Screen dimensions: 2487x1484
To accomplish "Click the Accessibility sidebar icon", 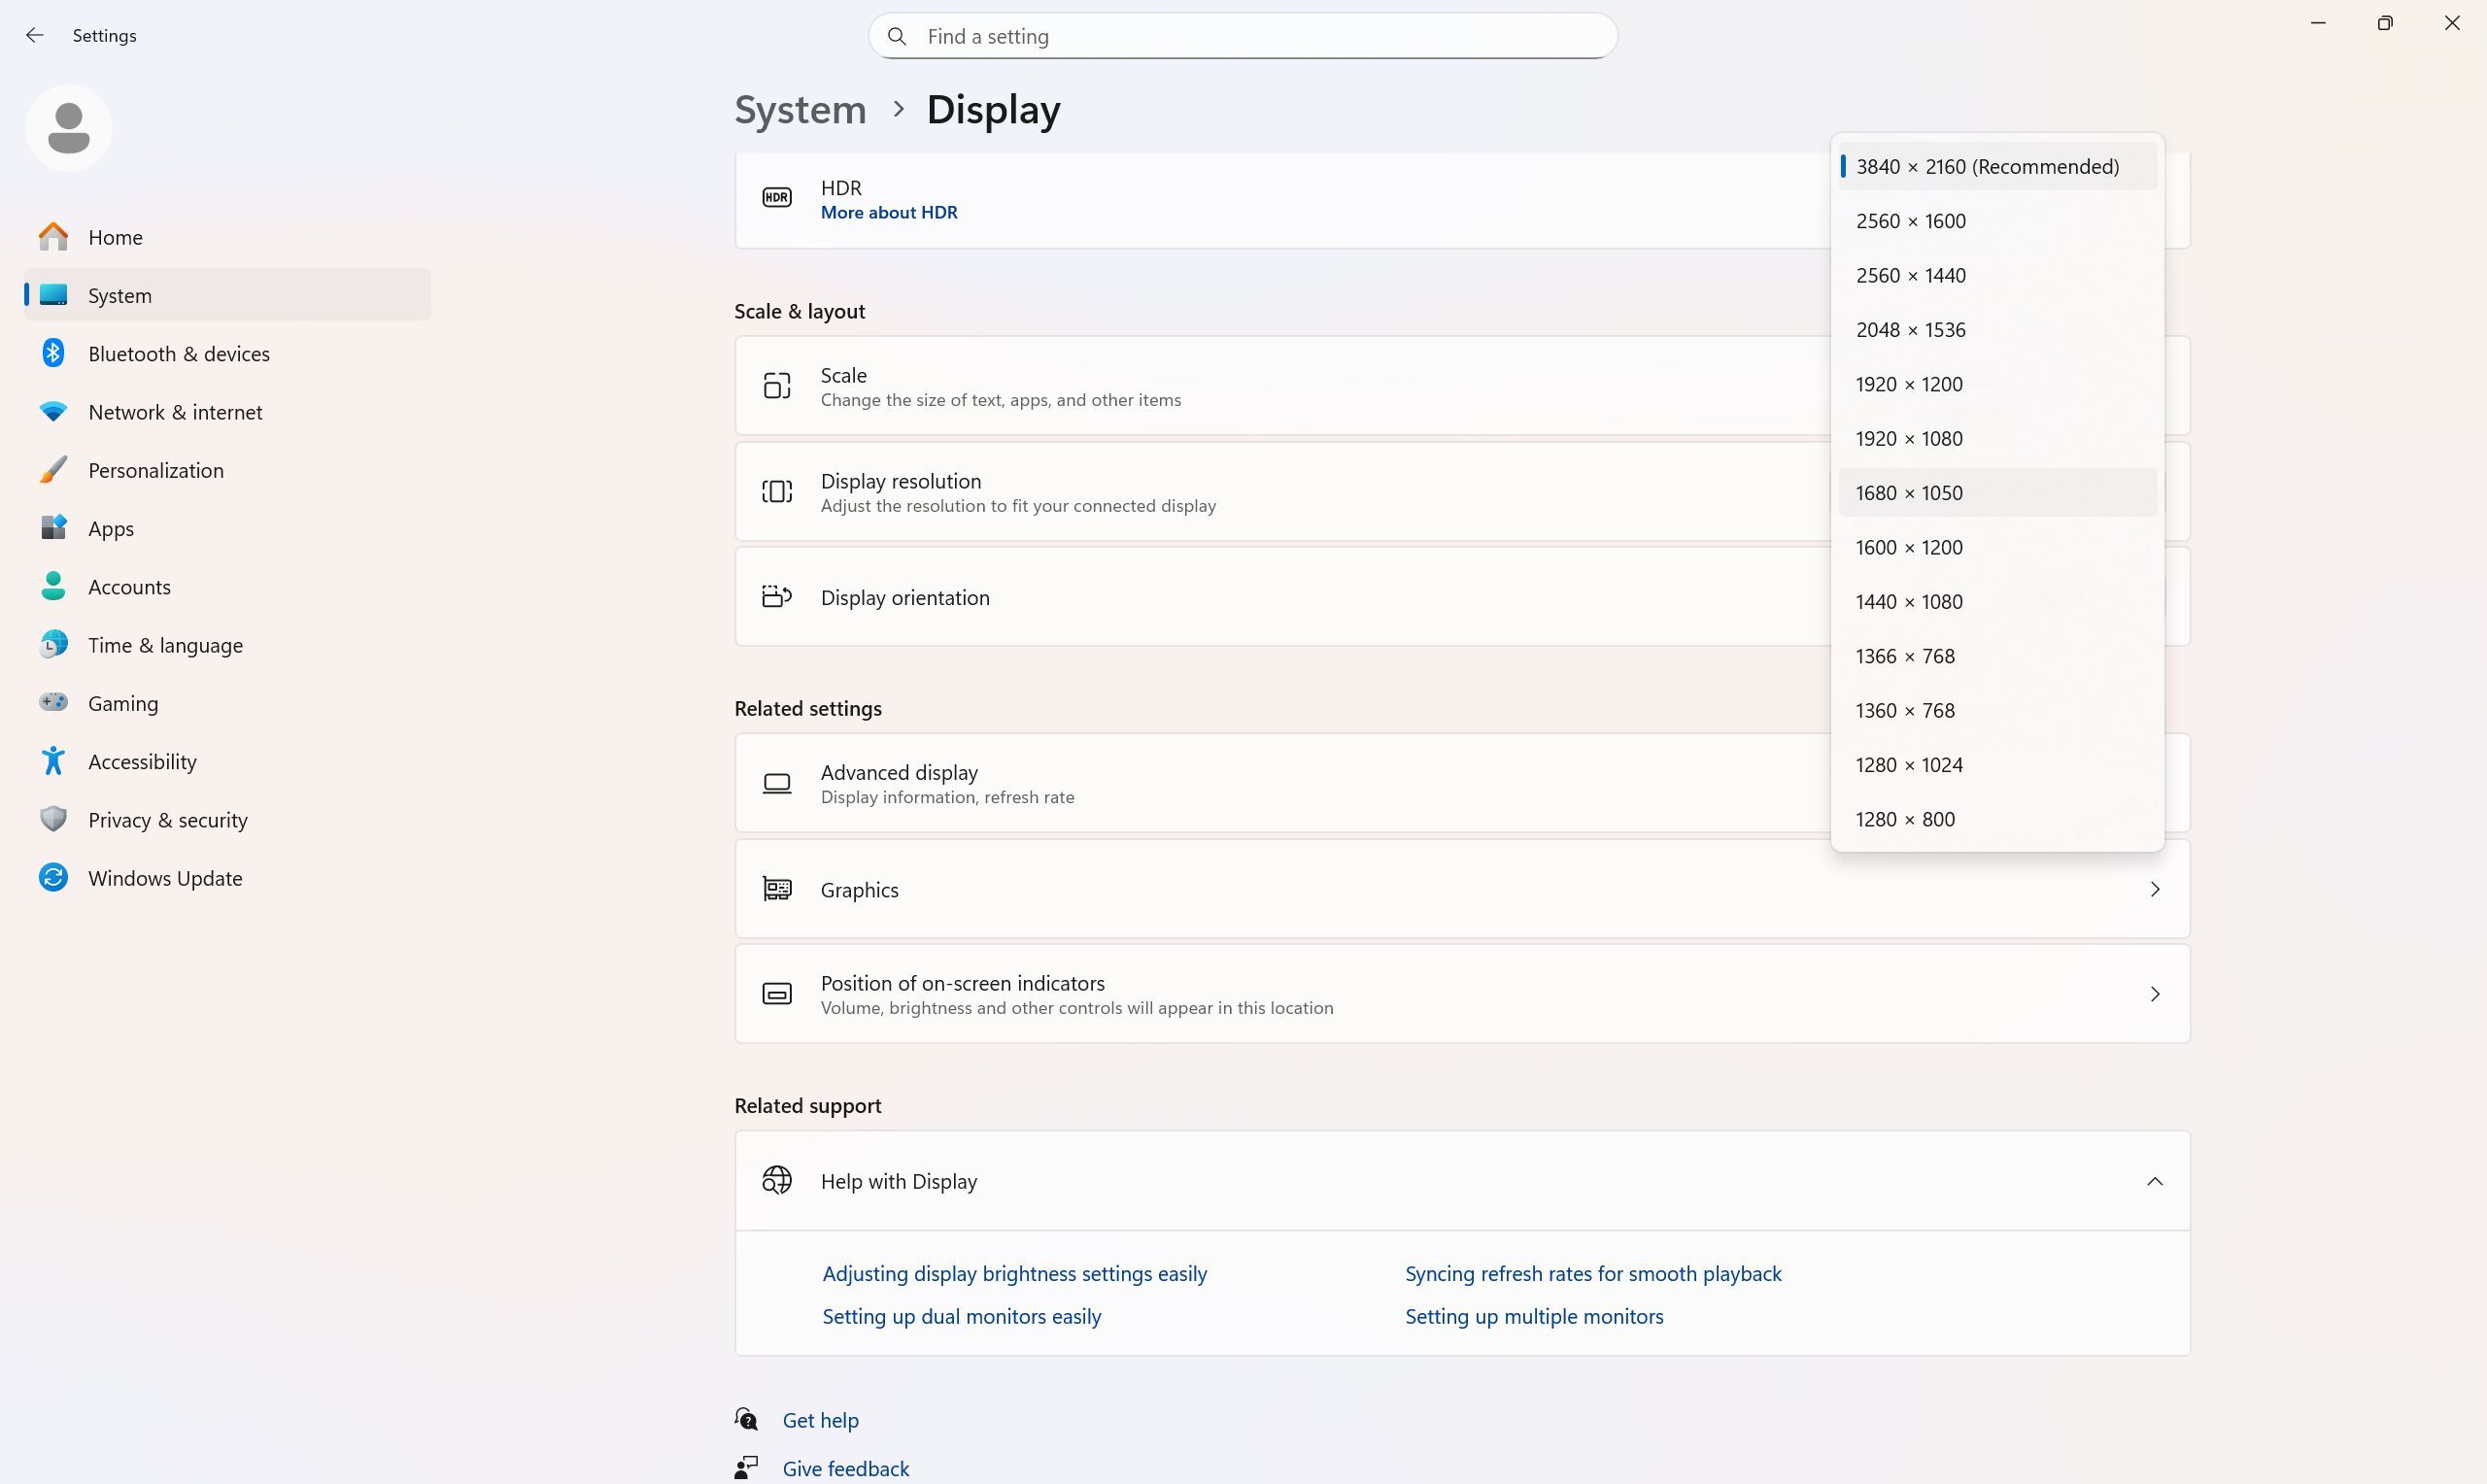I will 53,762.
